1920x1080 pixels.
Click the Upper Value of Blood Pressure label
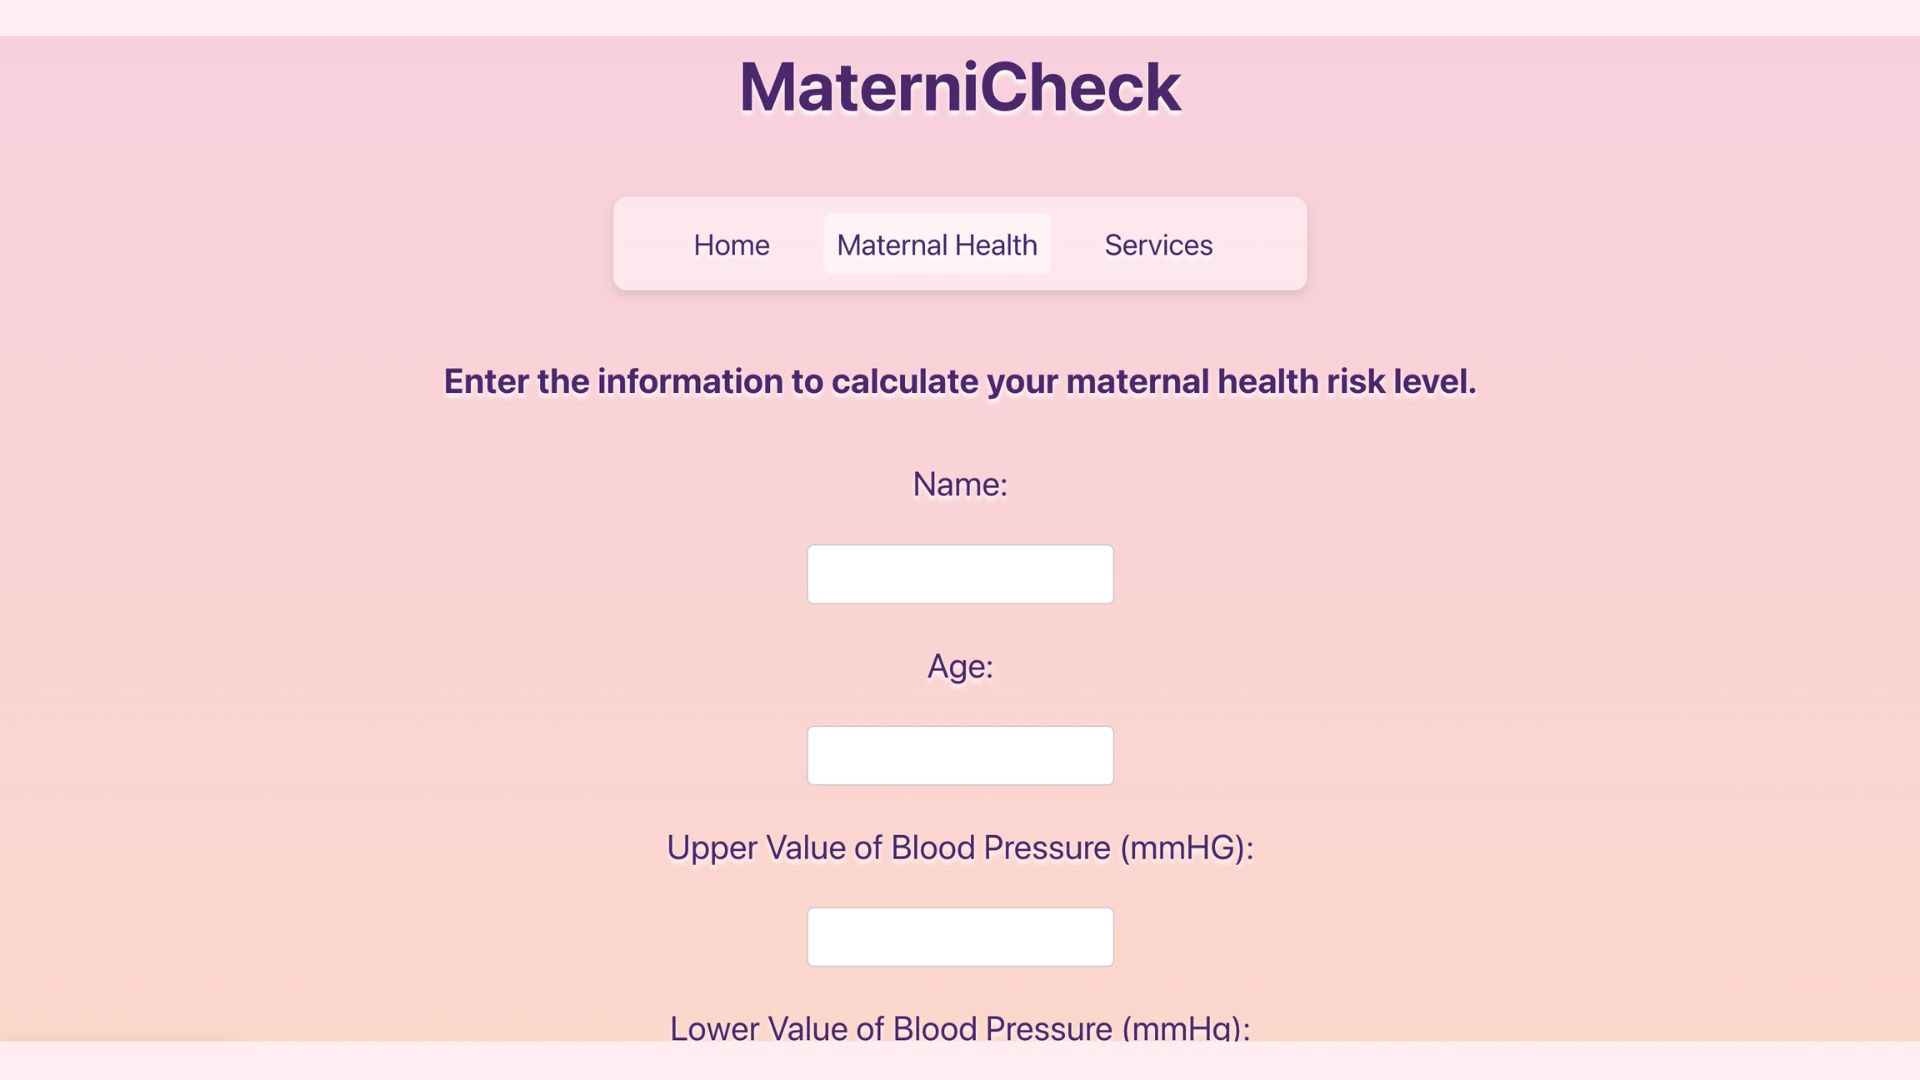point(960,848)
